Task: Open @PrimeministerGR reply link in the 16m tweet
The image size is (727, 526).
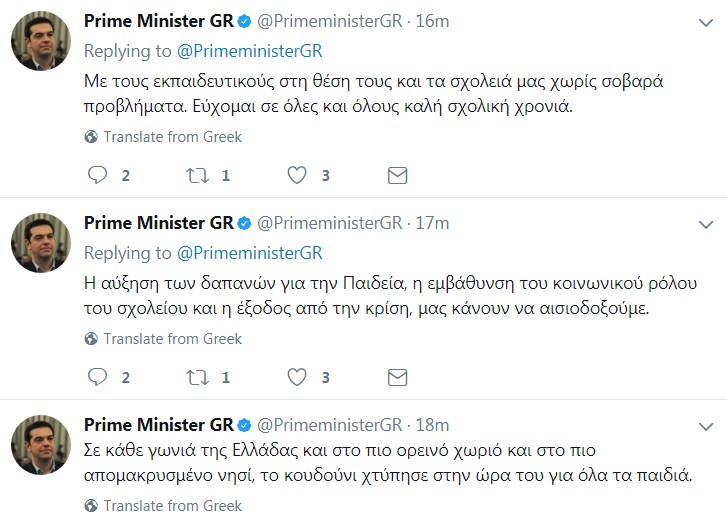Action: click(x=250, y=51)
